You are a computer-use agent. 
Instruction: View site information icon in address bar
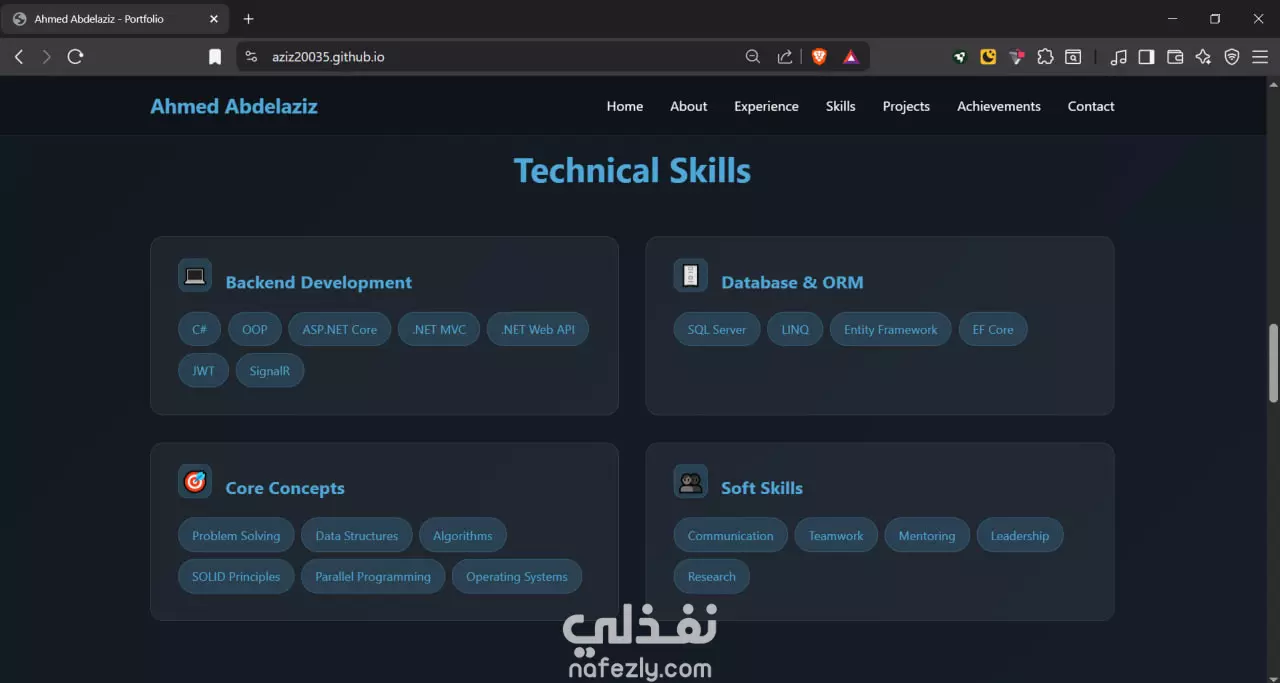coord(251,57)
